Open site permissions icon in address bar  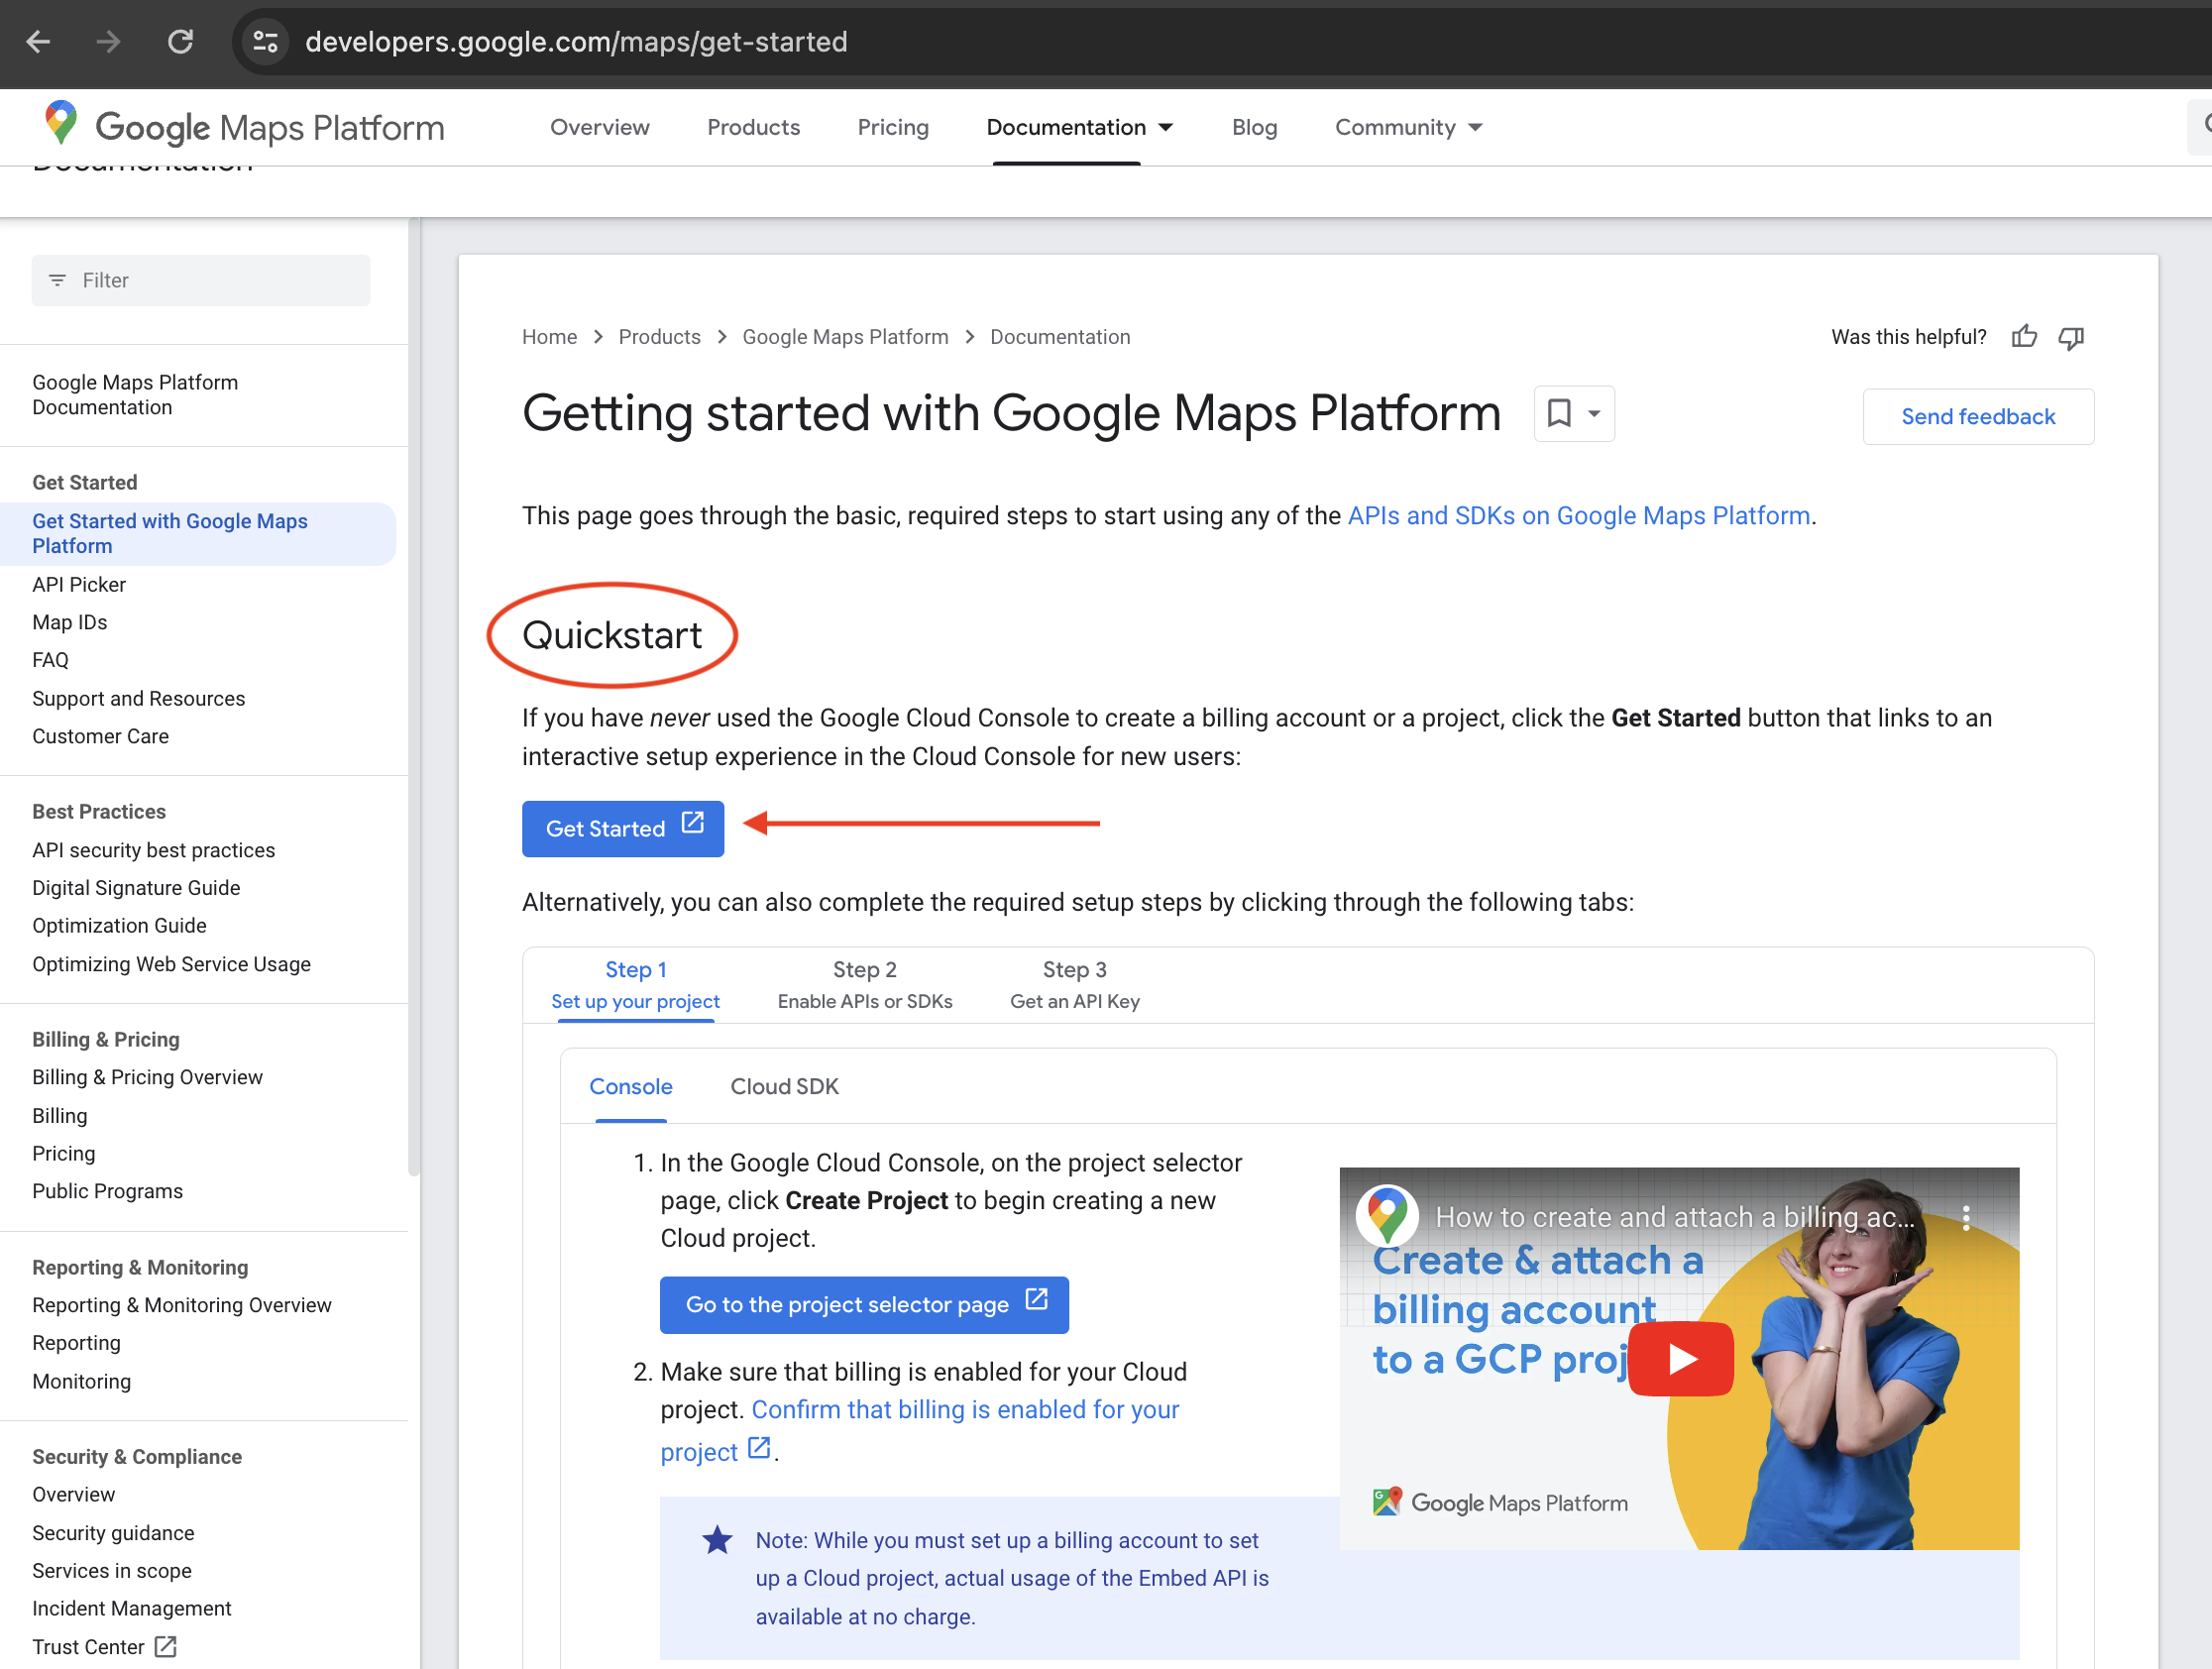click(x=264, y=41)
